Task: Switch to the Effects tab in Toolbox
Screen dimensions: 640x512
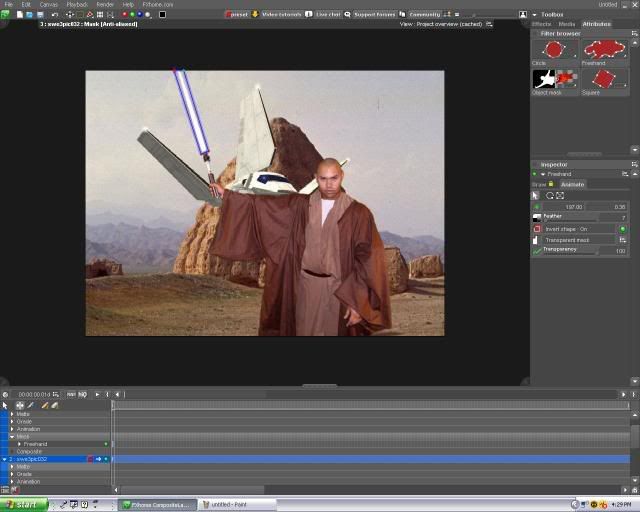Action: (542, 24)
